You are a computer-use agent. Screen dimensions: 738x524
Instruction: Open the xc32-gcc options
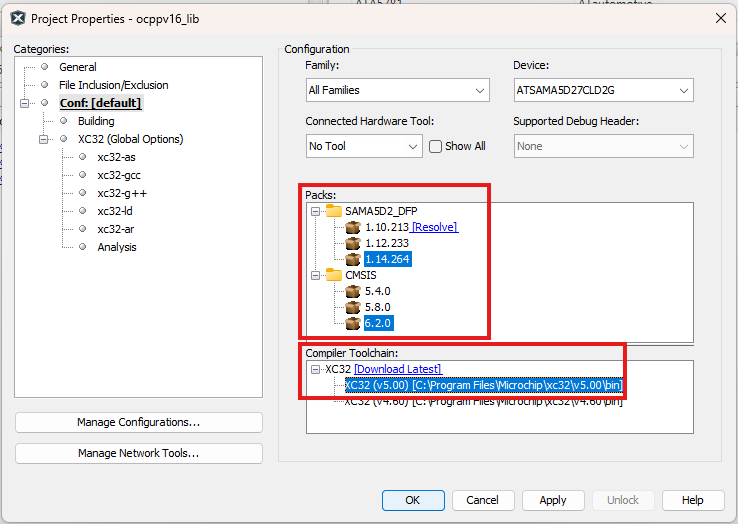[x=119, y=175]
